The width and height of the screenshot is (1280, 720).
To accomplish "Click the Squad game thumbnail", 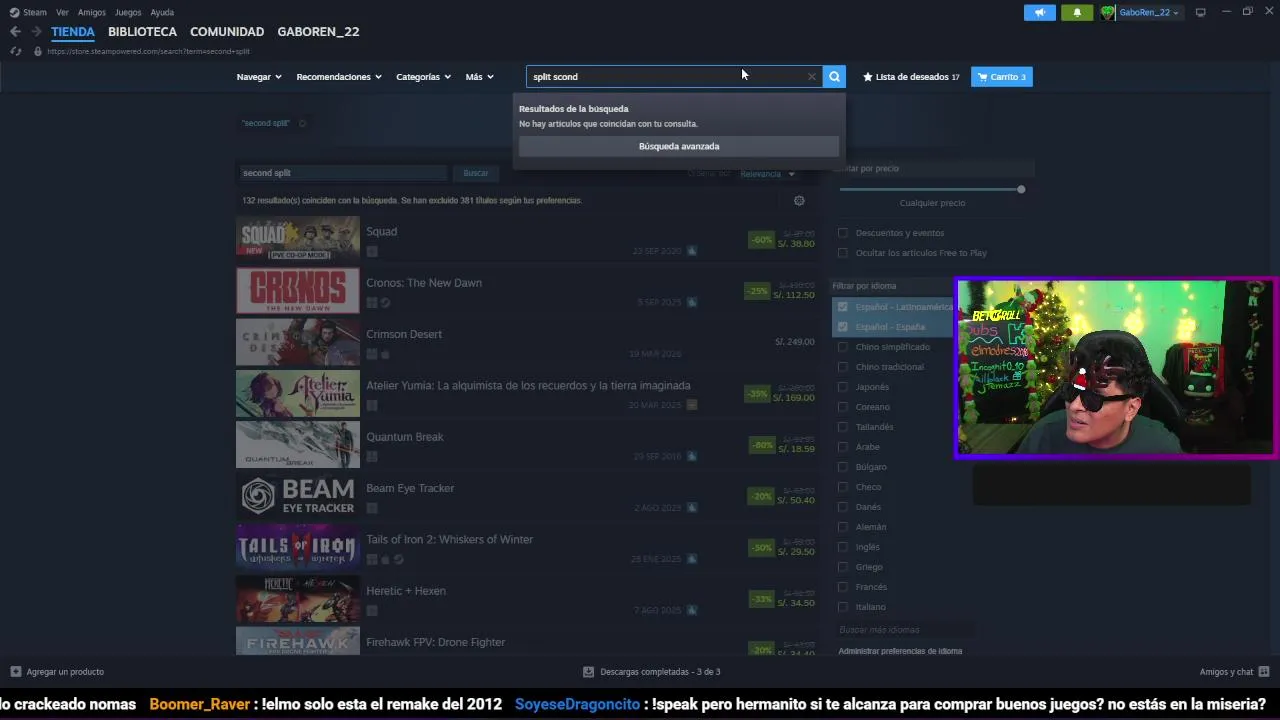I will (x=298, y=238).
